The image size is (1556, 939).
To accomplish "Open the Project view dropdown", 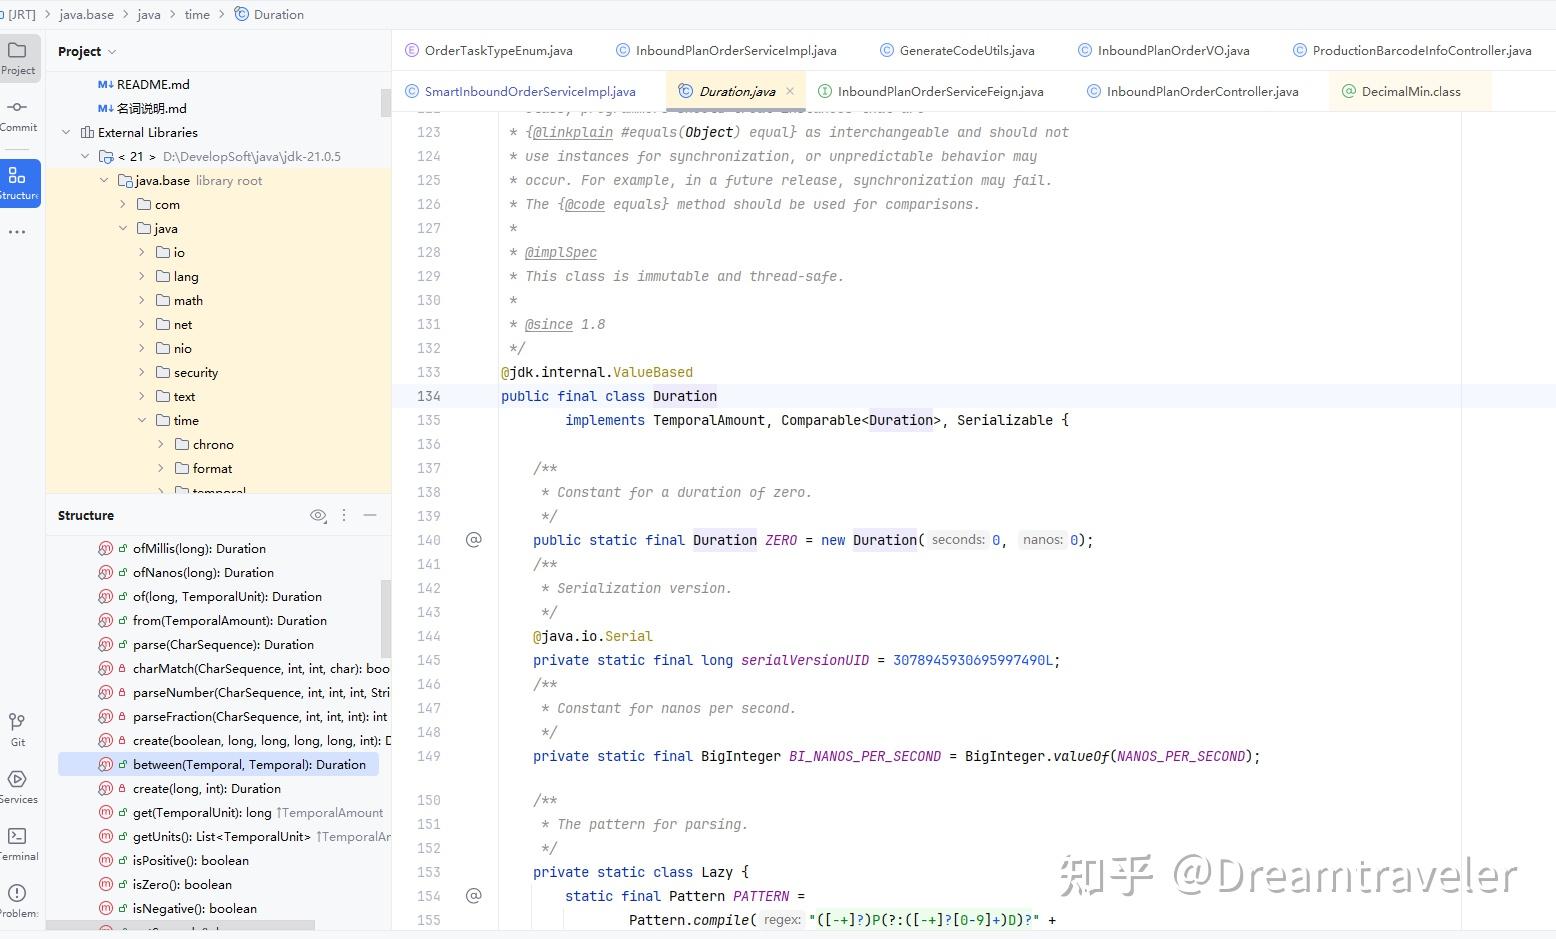I will coord(87,51).
